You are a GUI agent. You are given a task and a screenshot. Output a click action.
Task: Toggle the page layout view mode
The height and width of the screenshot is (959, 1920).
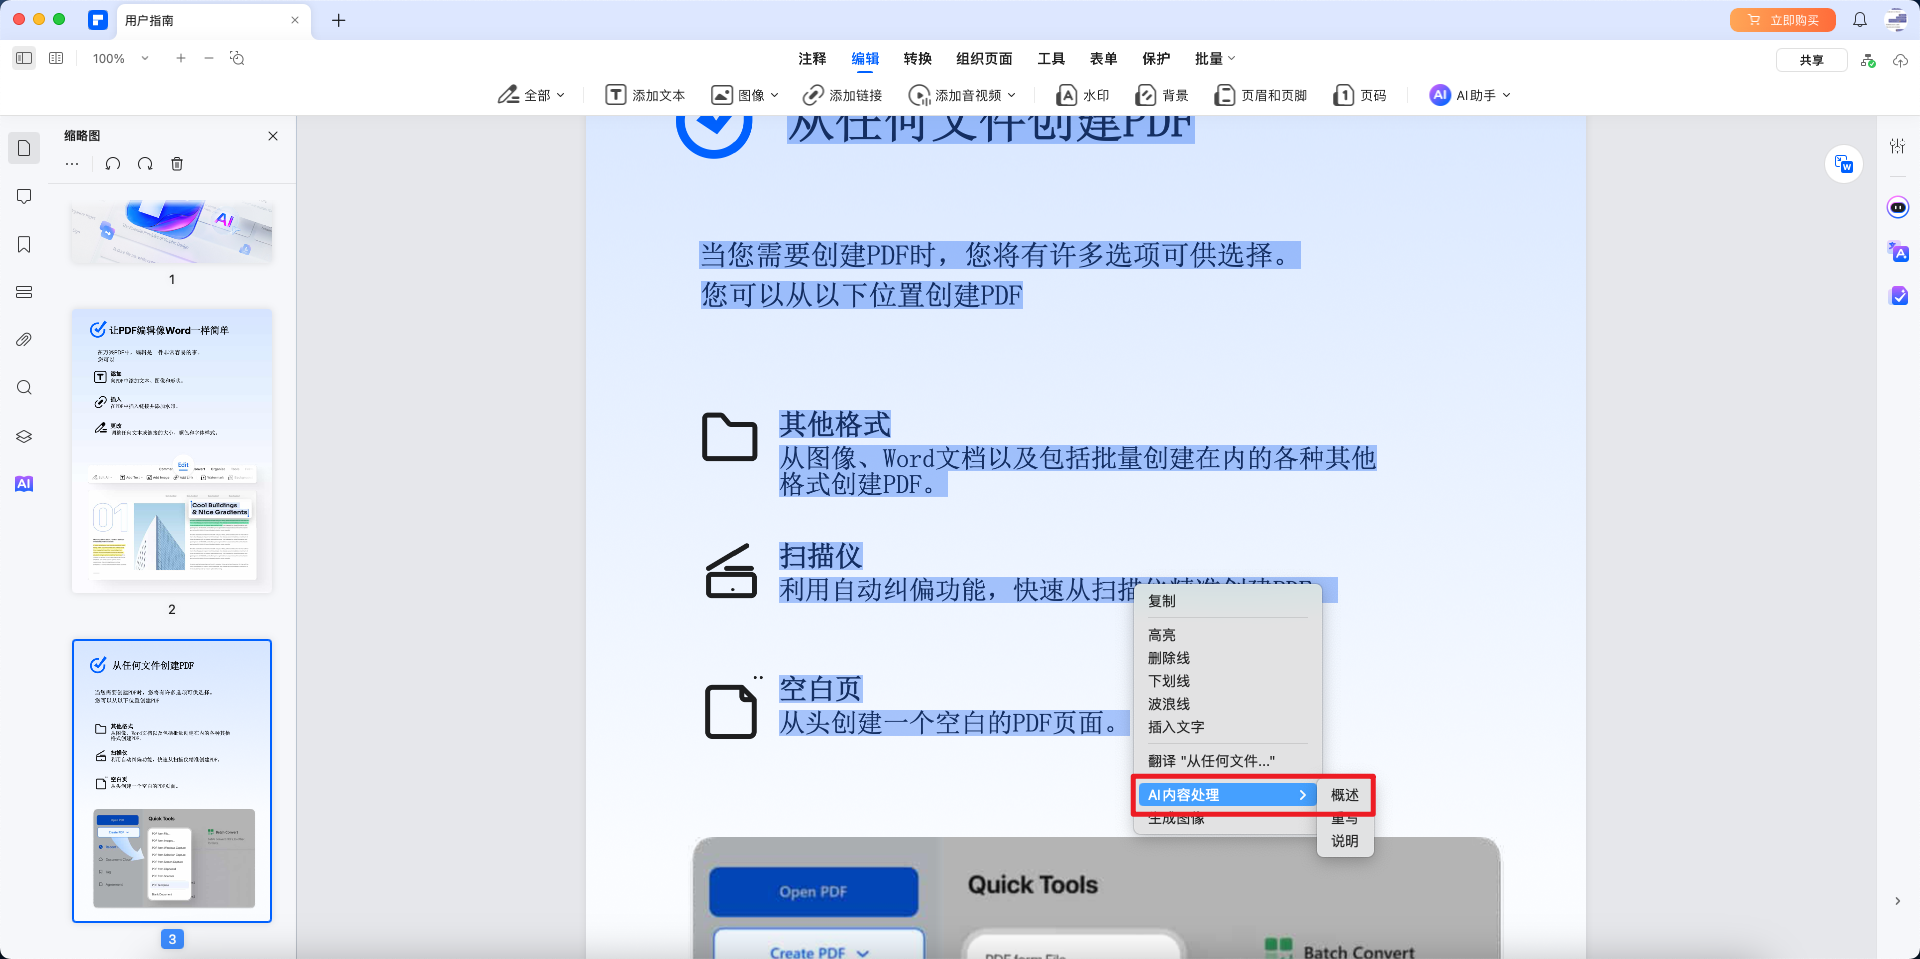coord(56,58)
